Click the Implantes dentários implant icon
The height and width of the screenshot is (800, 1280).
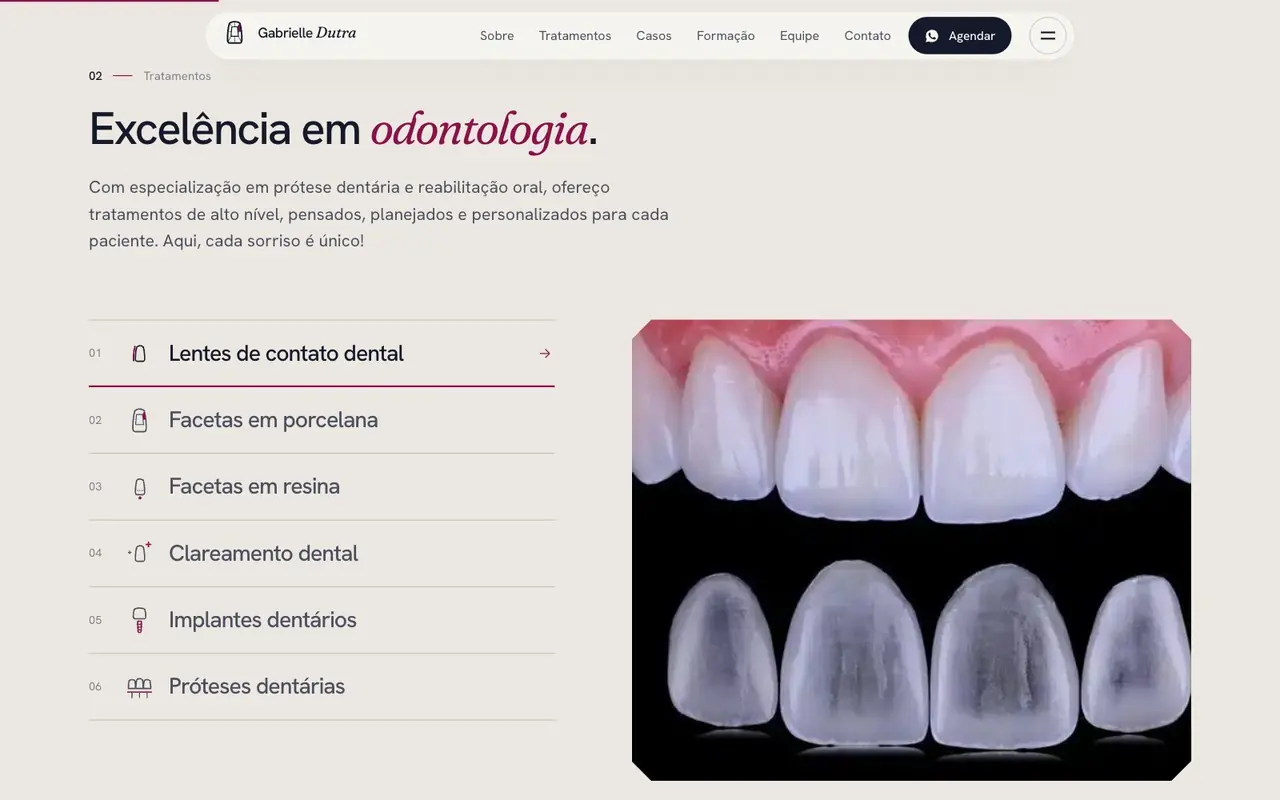[x=139, y=620]
